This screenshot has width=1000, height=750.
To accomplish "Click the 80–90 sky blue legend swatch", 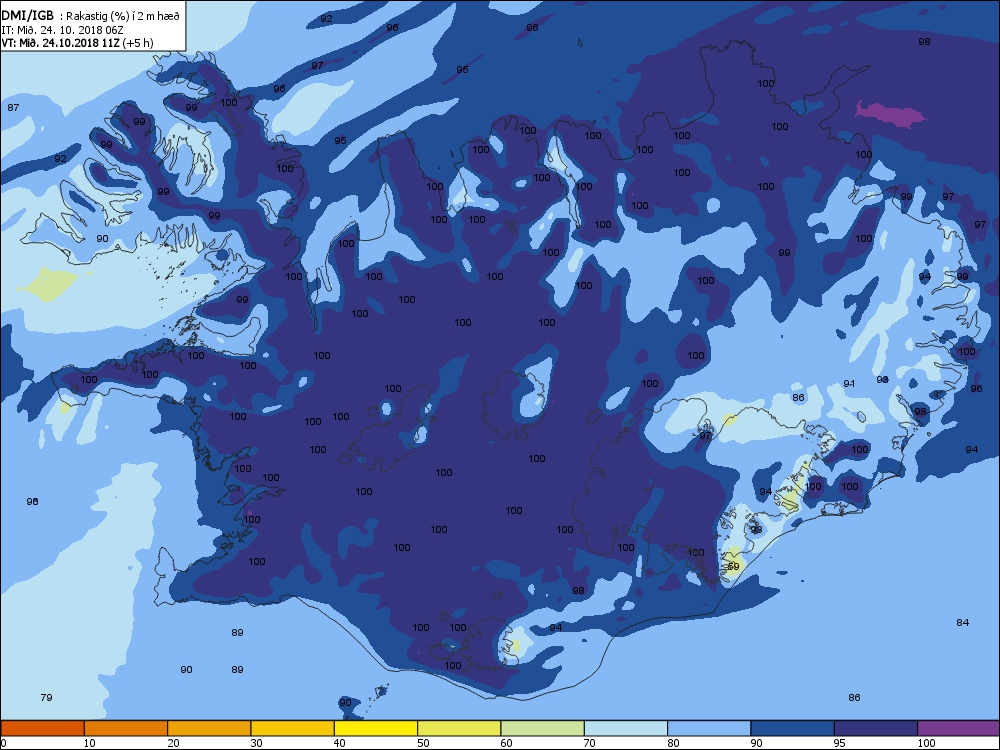I will 709,728.
